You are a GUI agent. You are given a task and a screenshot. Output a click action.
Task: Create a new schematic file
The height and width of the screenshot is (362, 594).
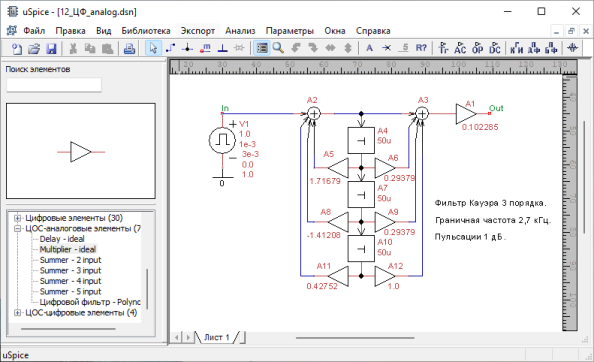point(16,48)
